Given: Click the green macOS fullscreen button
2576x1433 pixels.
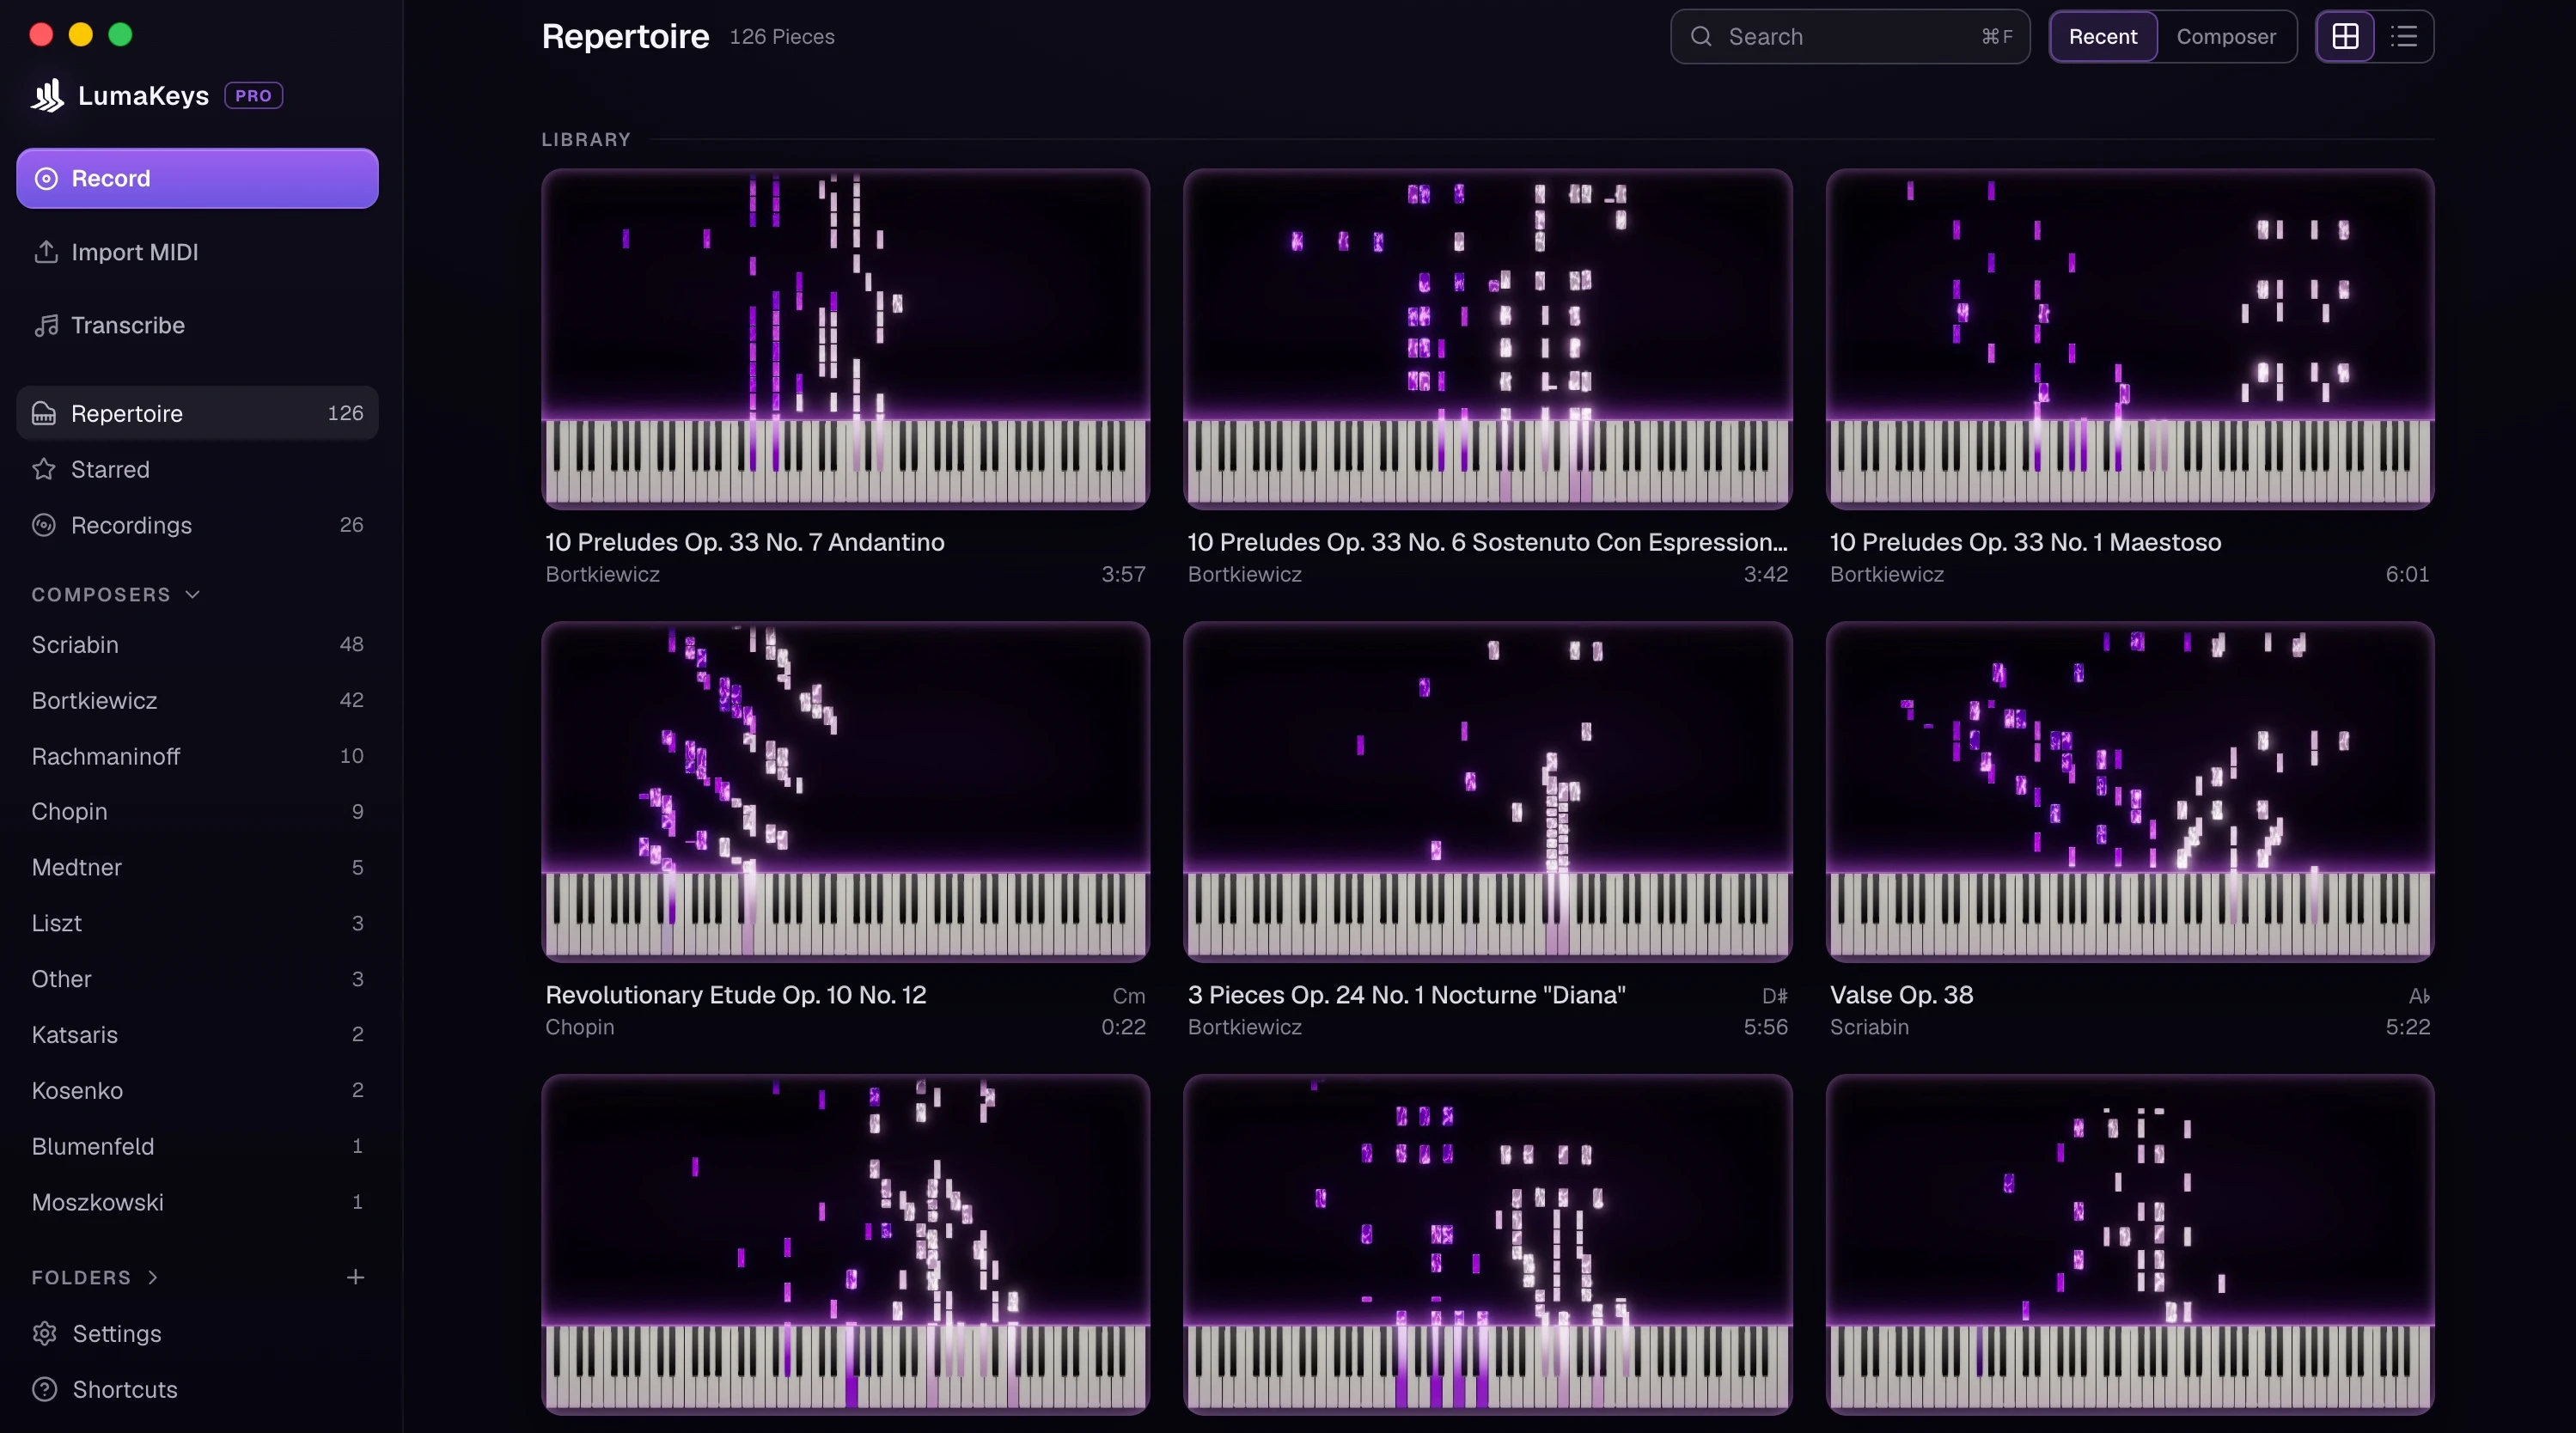Looking at the screenshot, I should click(120, 35).
